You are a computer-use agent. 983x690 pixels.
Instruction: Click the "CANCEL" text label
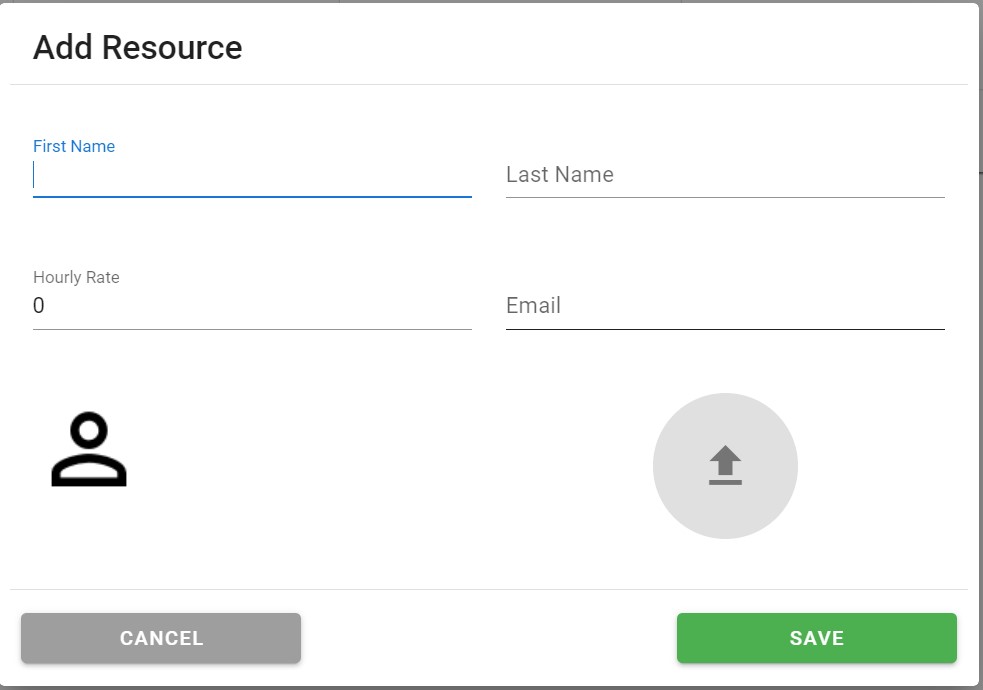point(161,638)
